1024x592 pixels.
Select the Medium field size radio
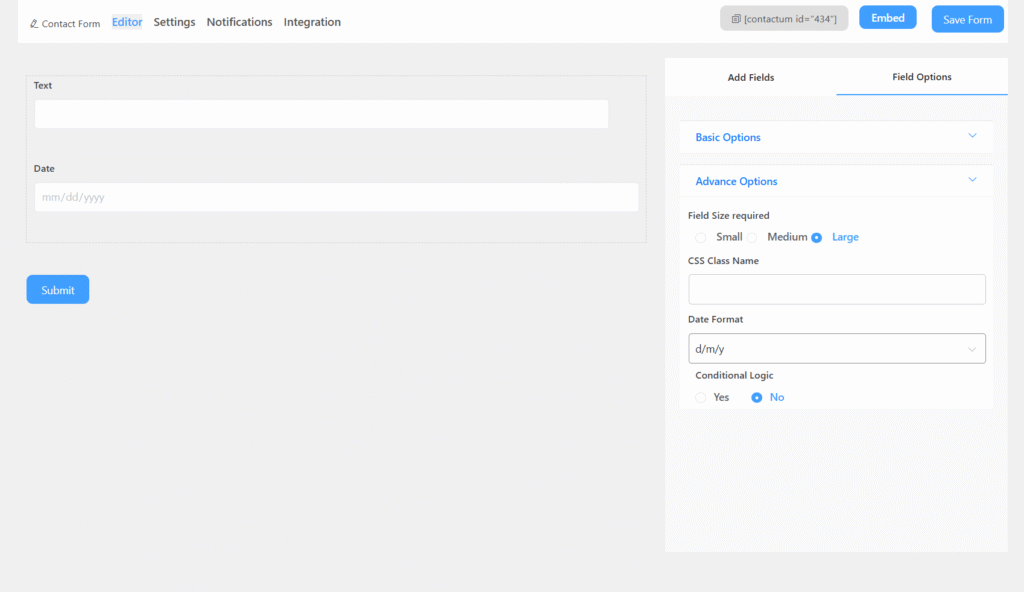[x=752, y=238]
